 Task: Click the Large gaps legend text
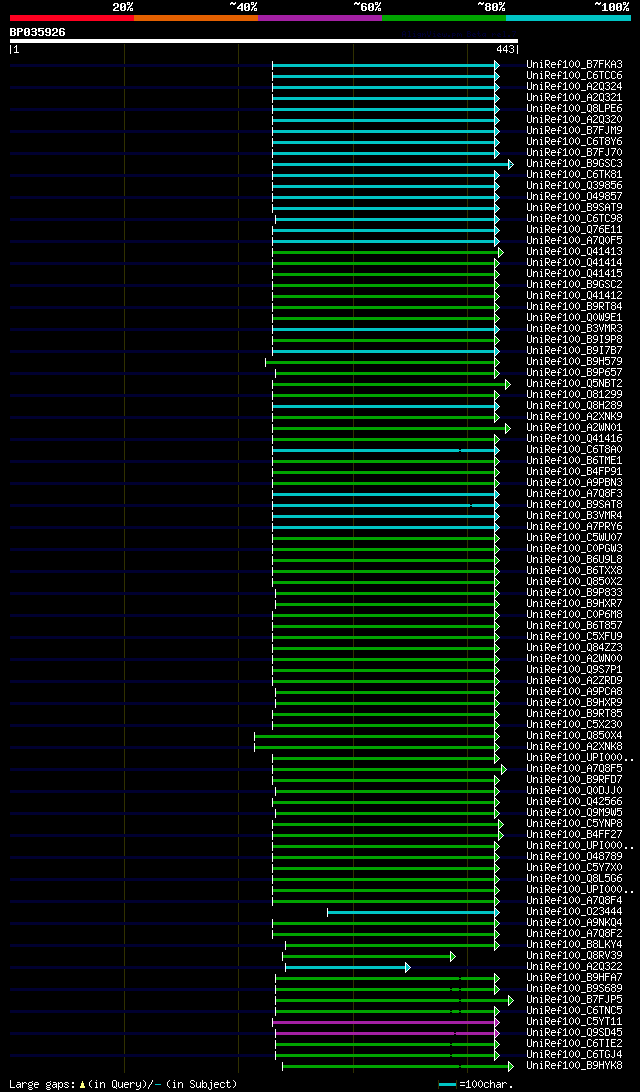click(123, 1084)
